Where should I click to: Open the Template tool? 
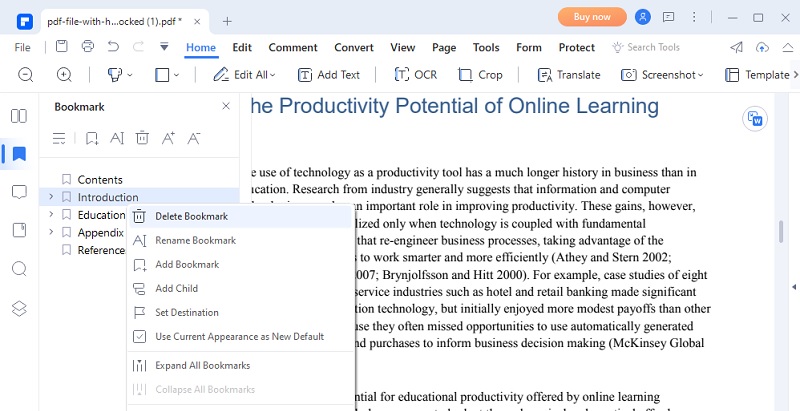point(757,75)
